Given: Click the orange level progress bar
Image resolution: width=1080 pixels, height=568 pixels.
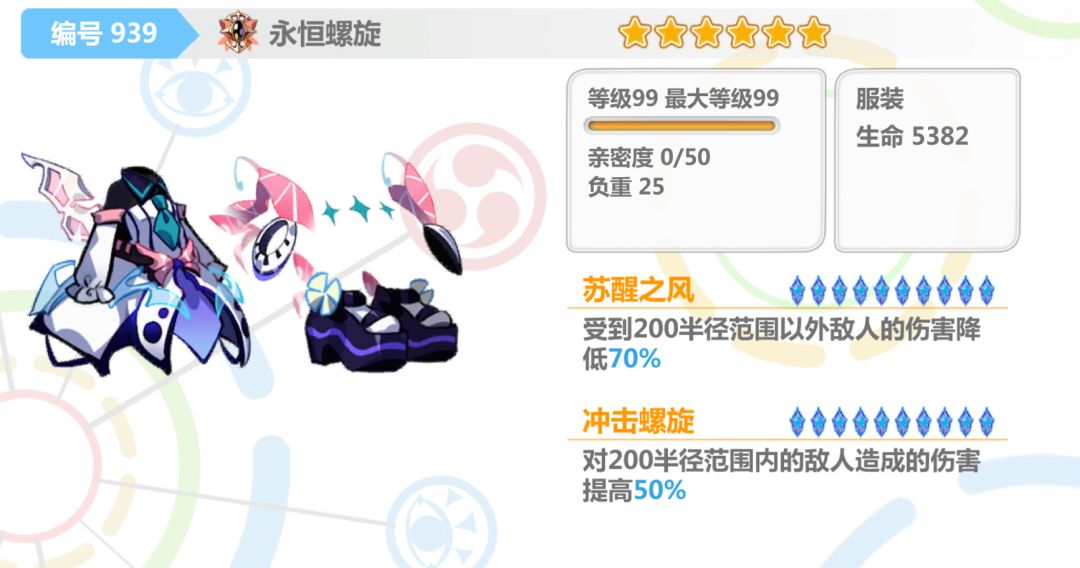Looking at the screenshot, I should click(x=681, y=126).
